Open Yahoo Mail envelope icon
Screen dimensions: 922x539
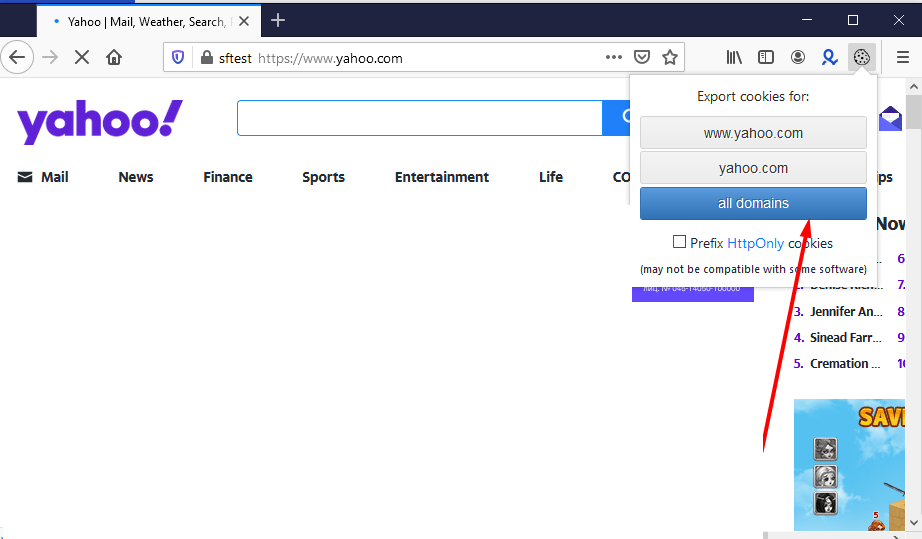coord(890,119)
